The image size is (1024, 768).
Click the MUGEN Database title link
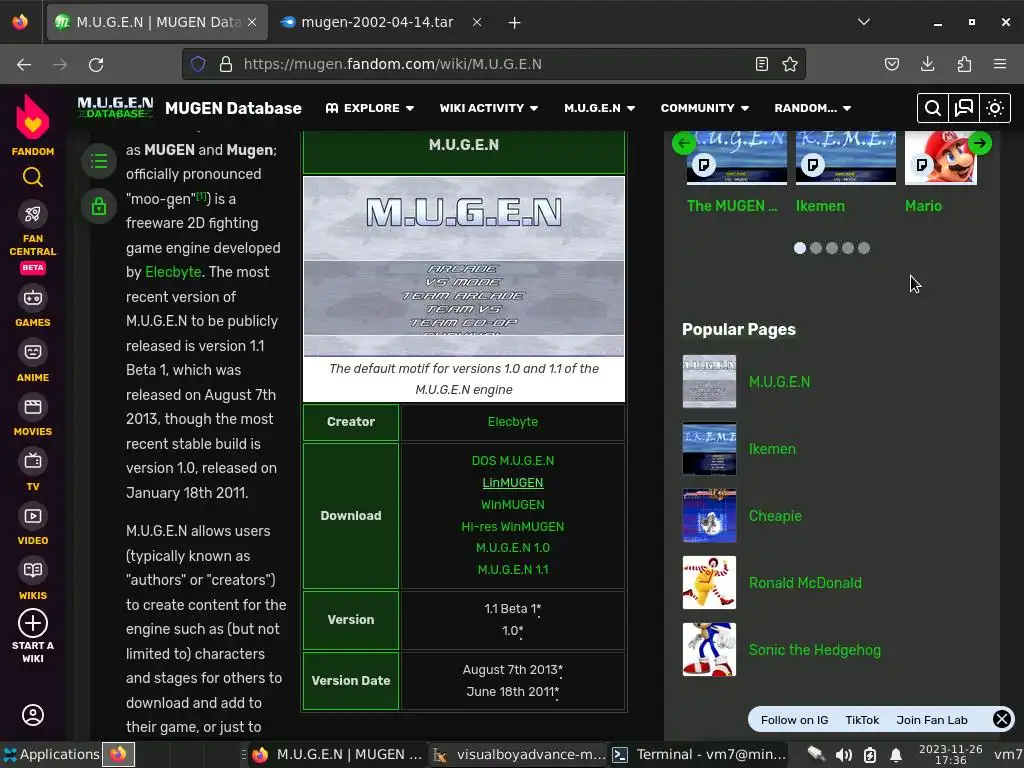(x=233, y=108)
